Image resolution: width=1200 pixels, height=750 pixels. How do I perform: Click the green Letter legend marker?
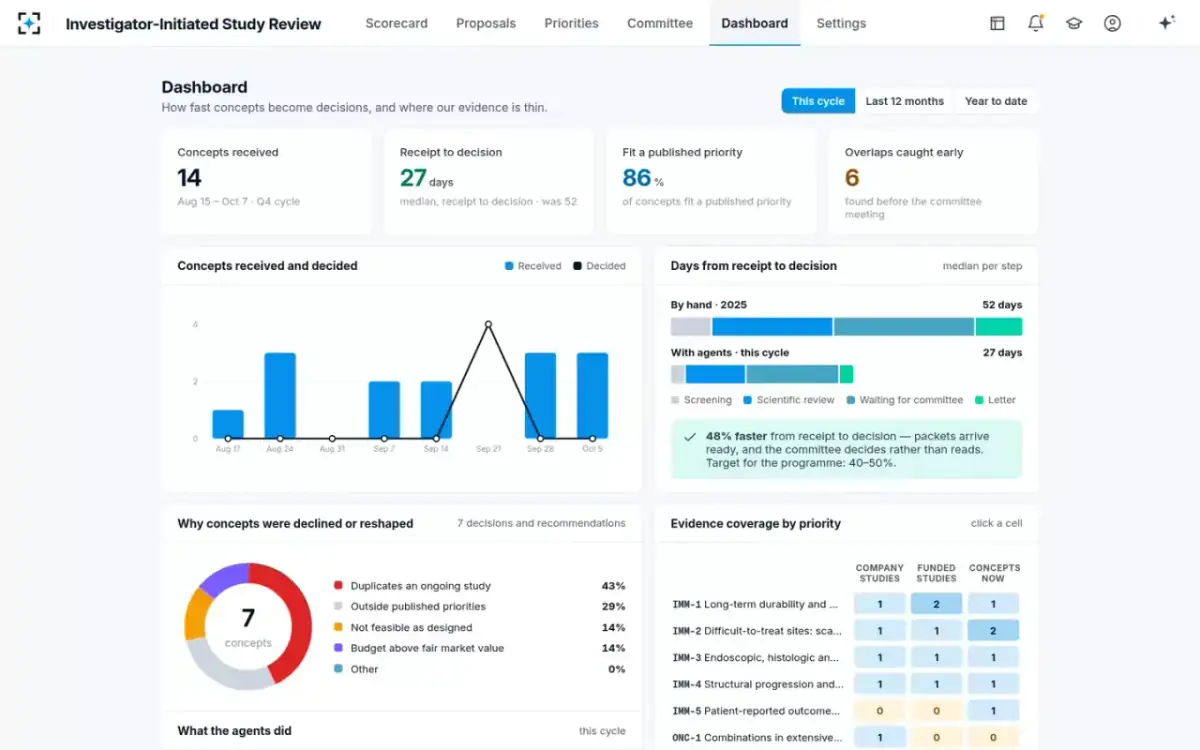[x=979, y=400]
